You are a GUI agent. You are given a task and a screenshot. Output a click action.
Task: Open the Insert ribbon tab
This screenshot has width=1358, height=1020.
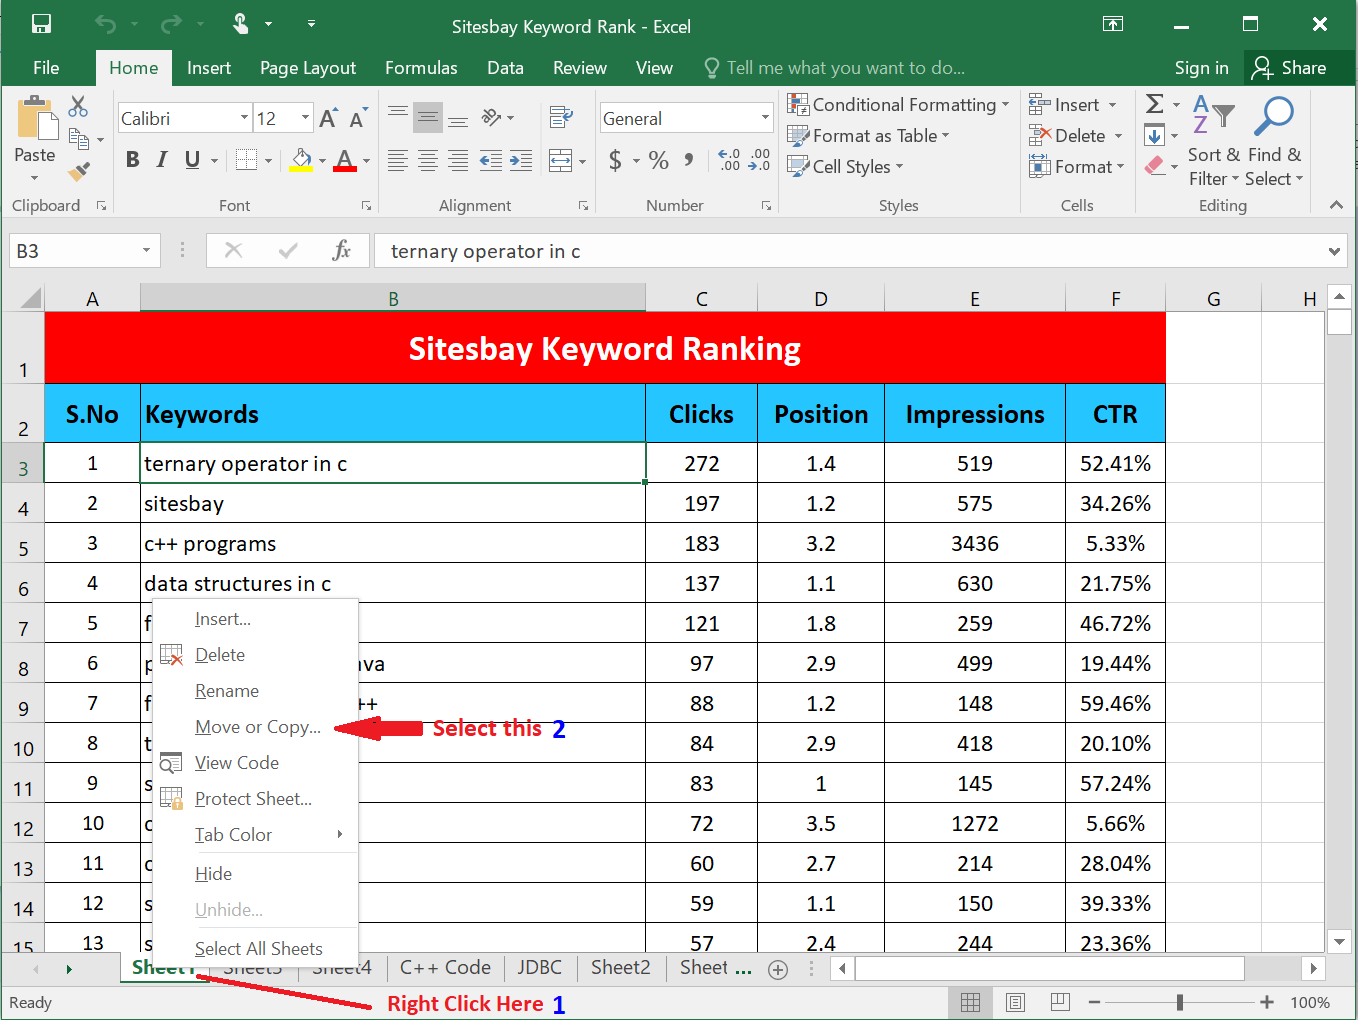(x=209, y=68)
